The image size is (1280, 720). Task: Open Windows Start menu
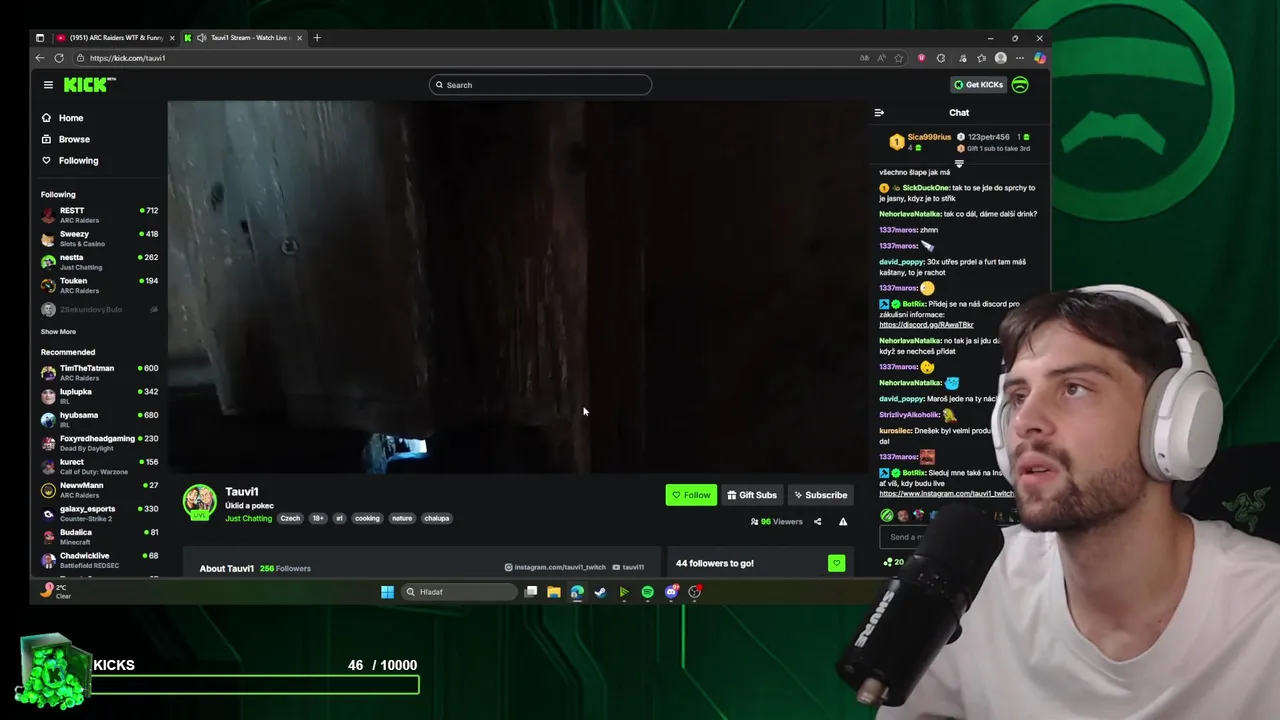(387, 592)
